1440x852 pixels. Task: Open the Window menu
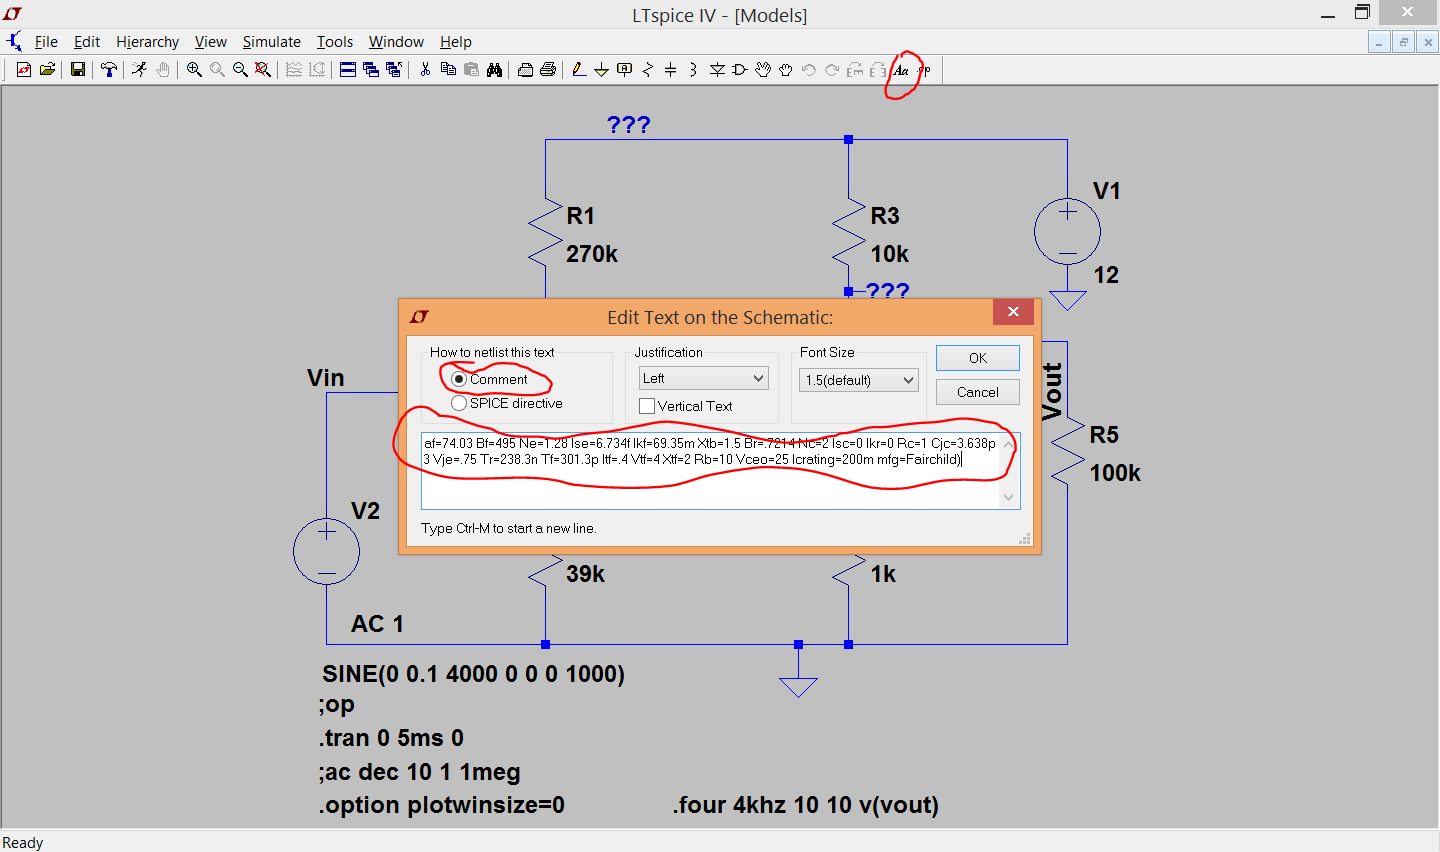[x=396, y=42]
